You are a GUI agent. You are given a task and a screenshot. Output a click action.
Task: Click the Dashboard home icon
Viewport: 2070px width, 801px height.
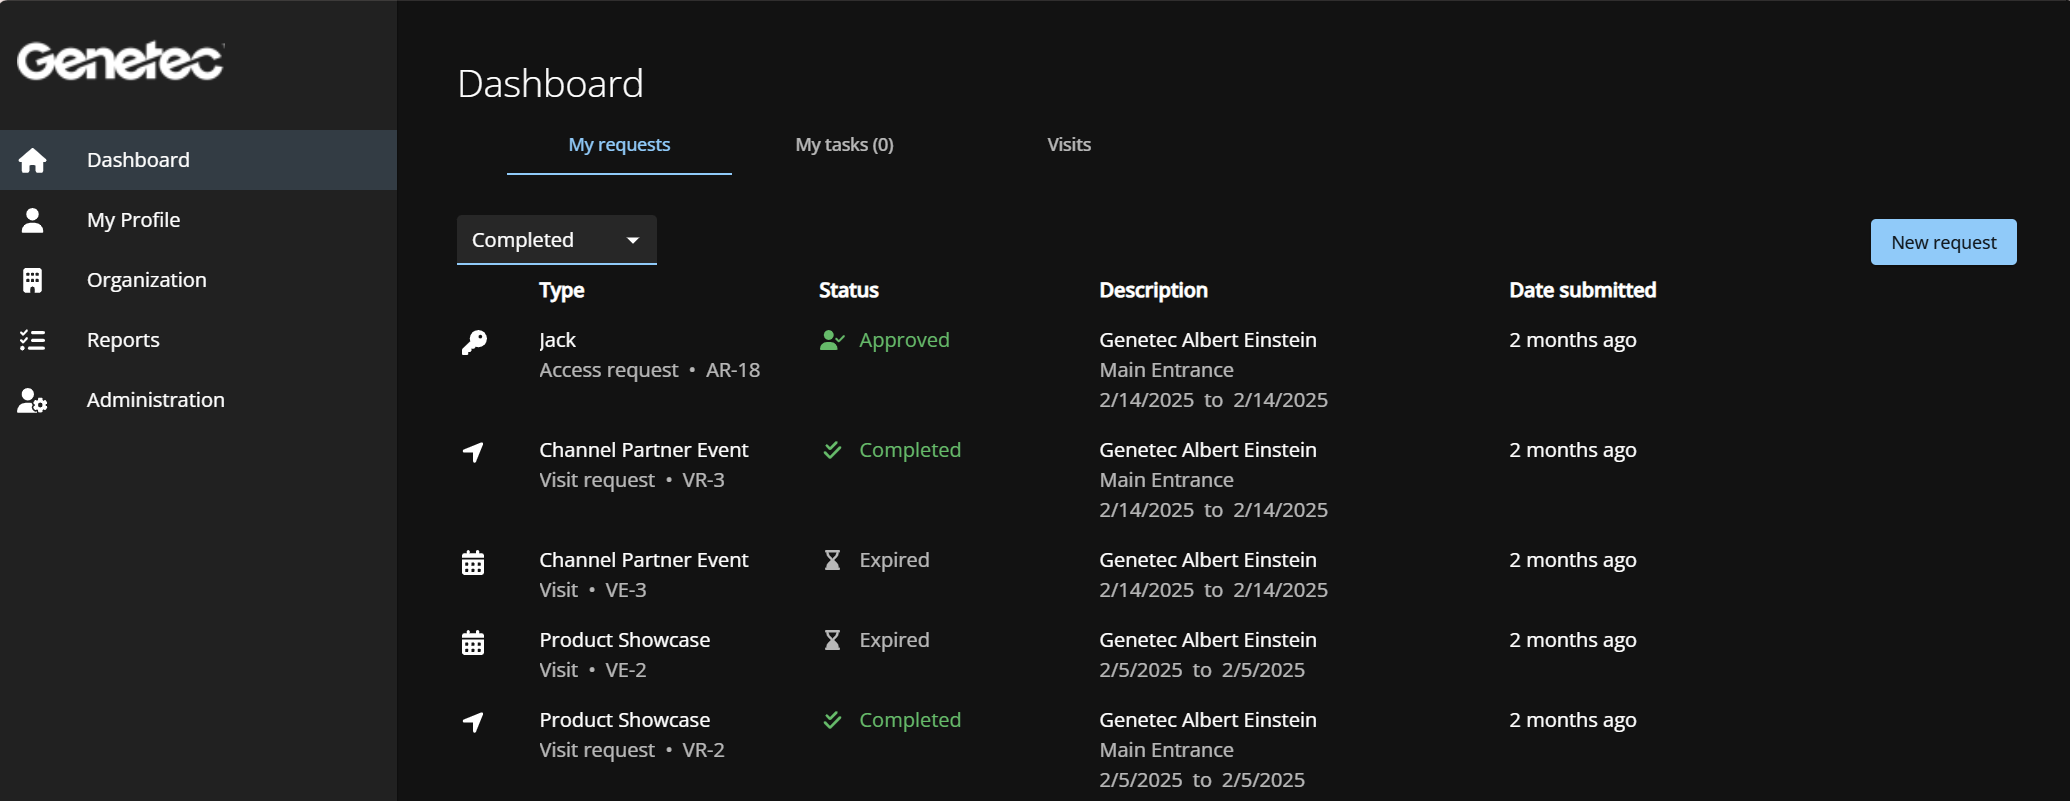tap(32, 160)
